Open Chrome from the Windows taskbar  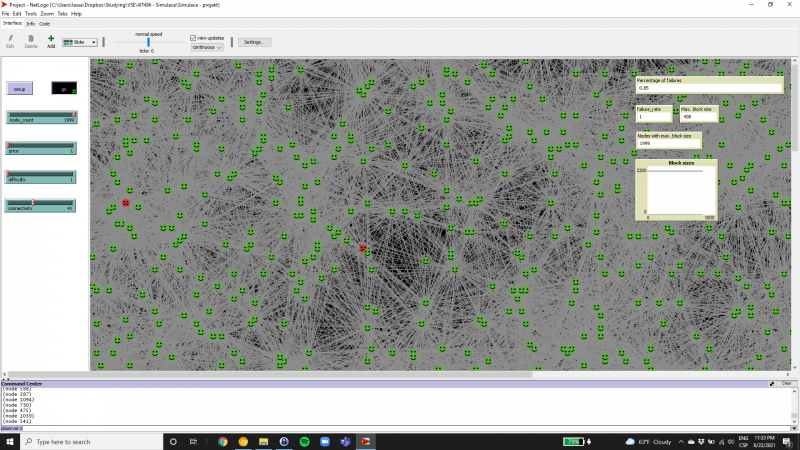[x=222, y=441]
